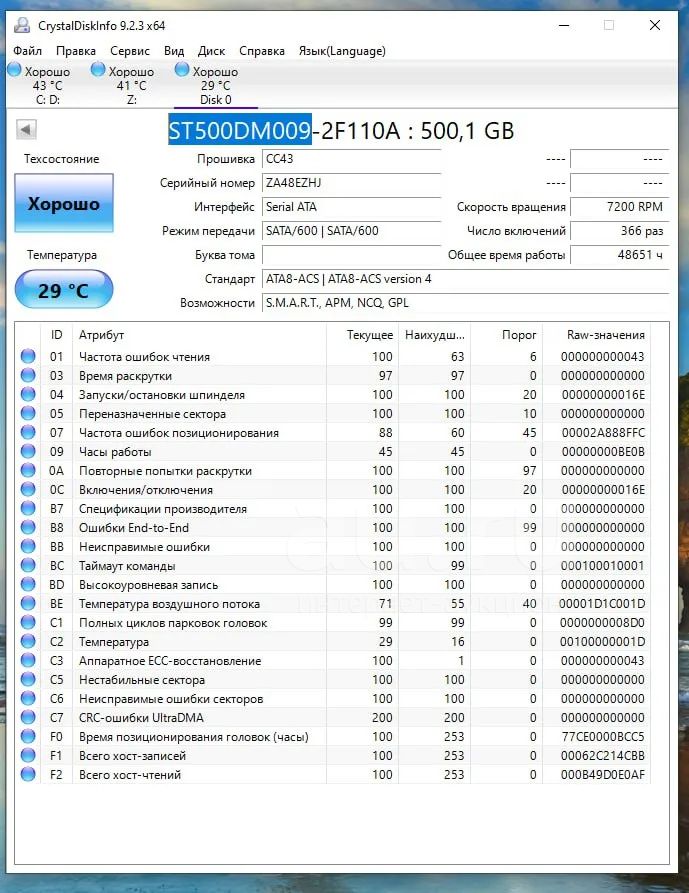Screen dimensions: 689x893
Task: Click status dot of attribute F1
Action: [x=28, y=755]
